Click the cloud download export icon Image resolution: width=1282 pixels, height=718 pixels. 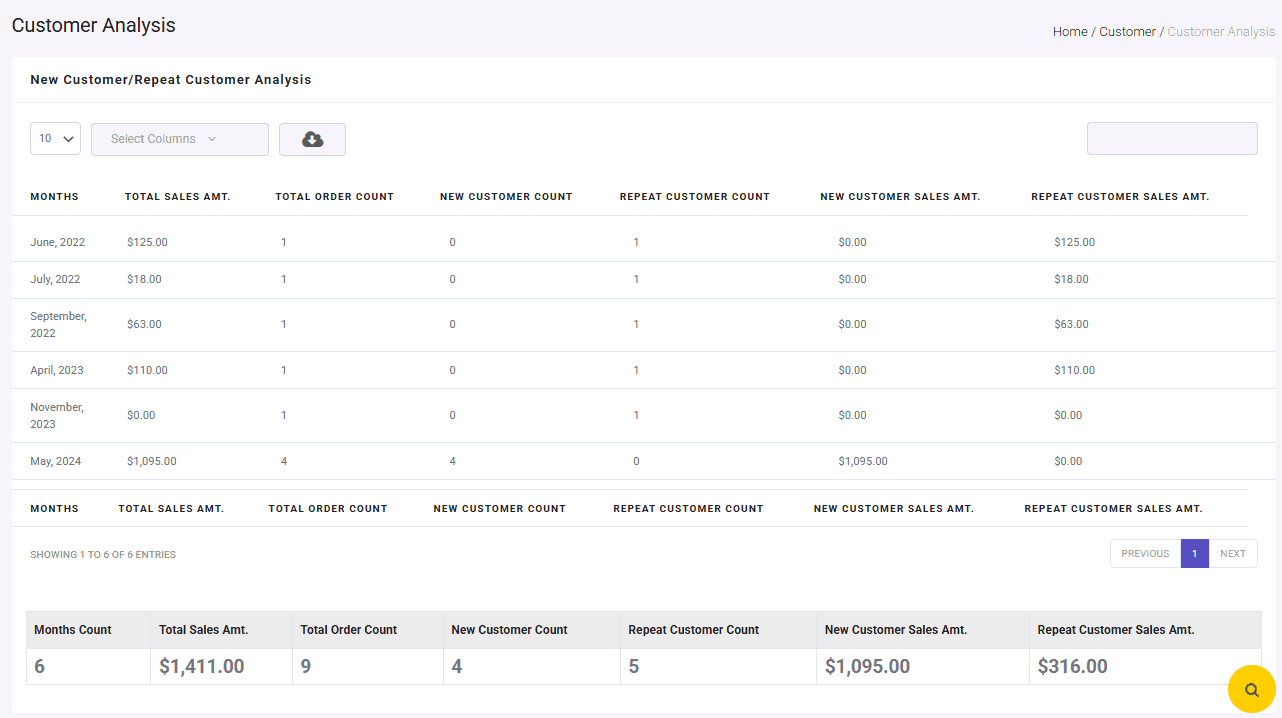point(312,140)
